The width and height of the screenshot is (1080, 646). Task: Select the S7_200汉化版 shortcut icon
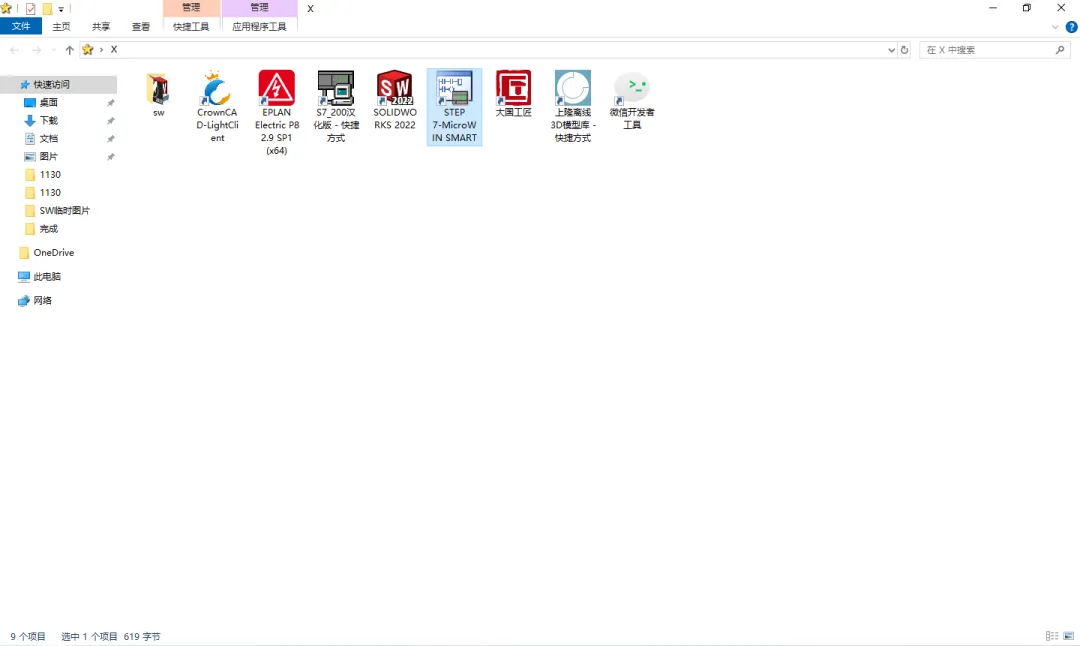[x=335, y=89]
